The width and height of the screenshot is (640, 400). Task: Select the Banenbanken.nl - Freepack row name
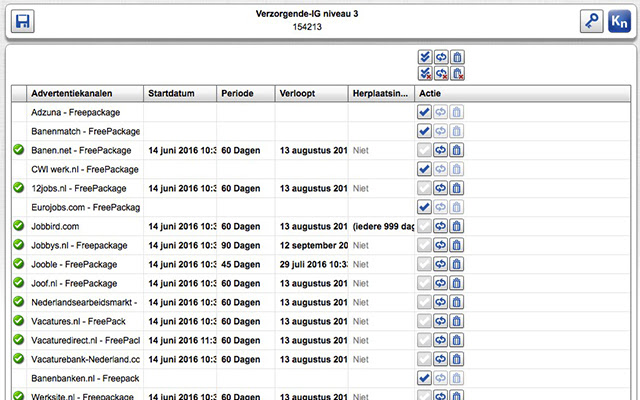tap(85, 378)
